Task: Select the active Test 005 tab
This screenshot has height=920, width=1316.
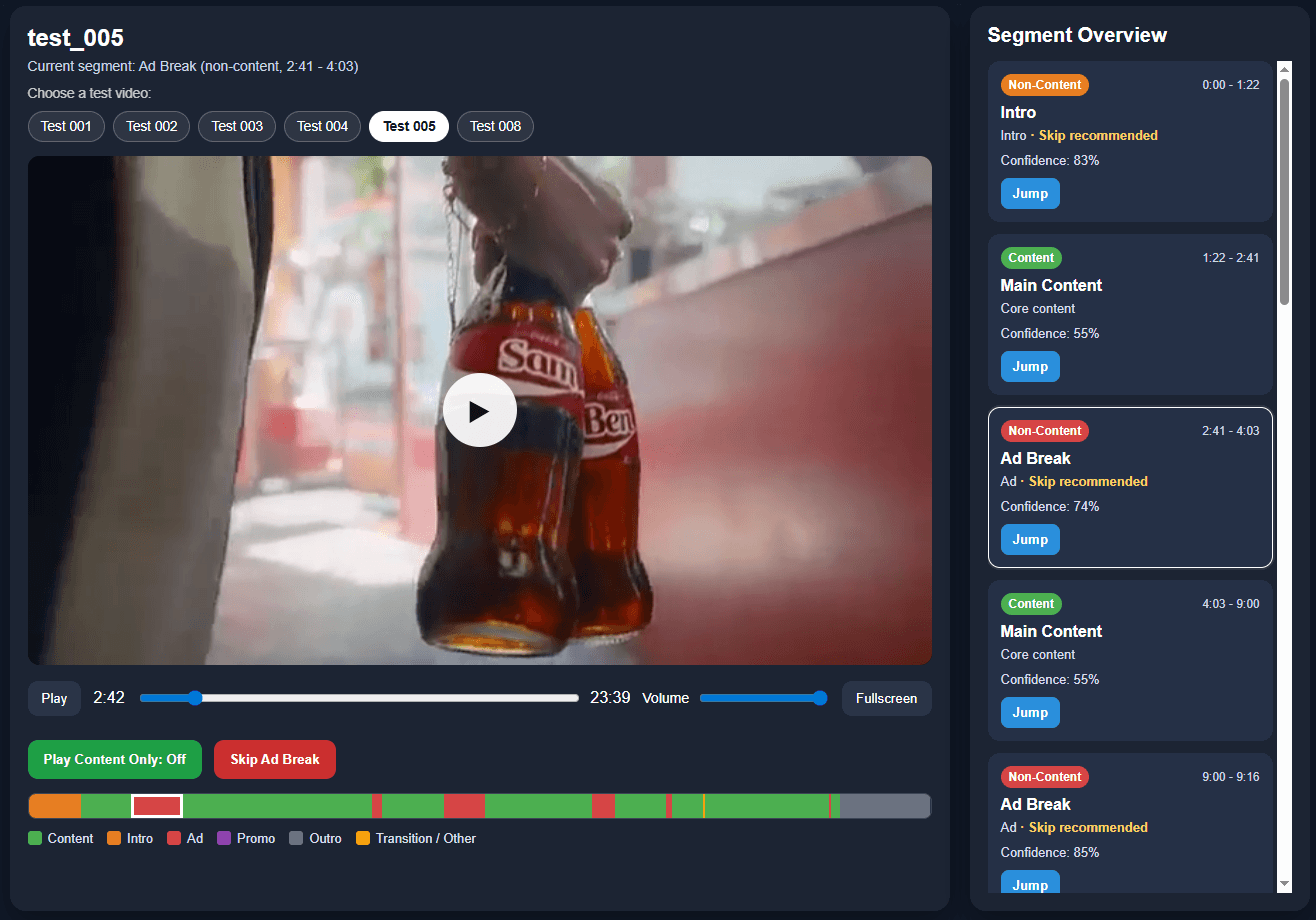Action: [x=409, y=126]
